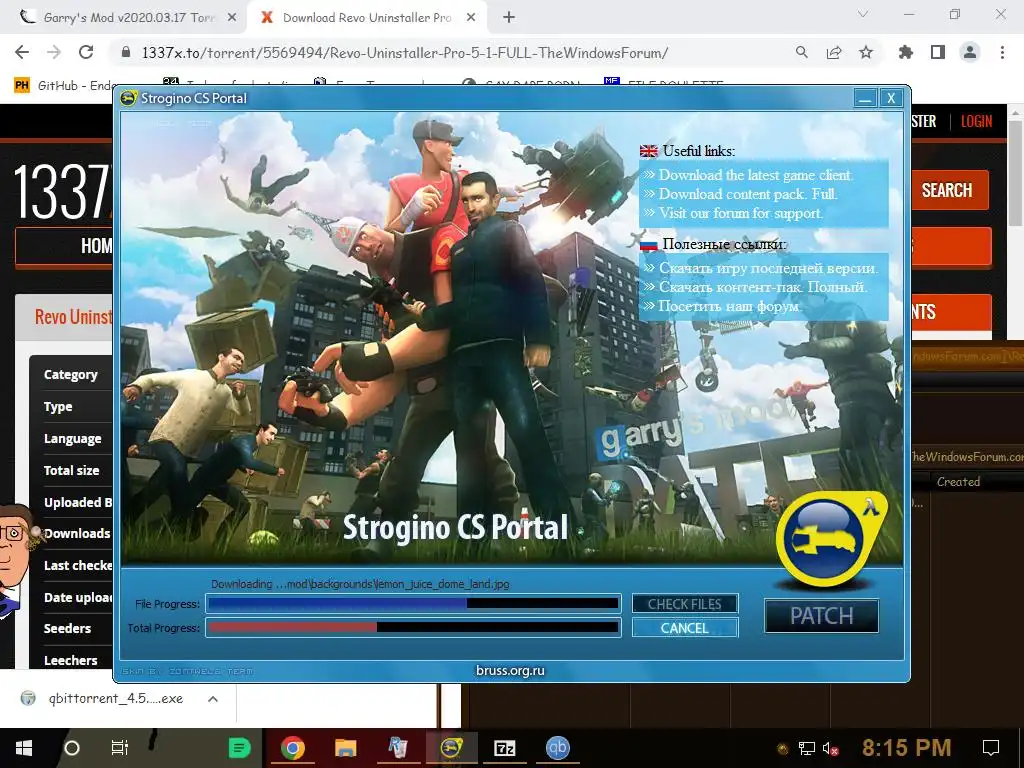The width and height of the screenshot is (1024, 768).
Task: Close the Garry's Mod browser tab
Action: tap(232, 18)
